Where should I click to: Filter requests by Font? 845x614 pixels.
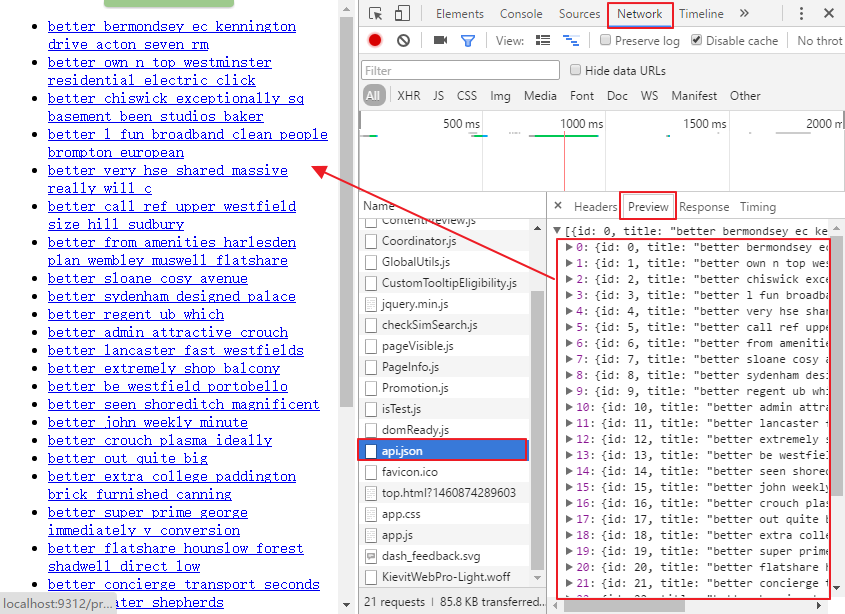point(581,96)
